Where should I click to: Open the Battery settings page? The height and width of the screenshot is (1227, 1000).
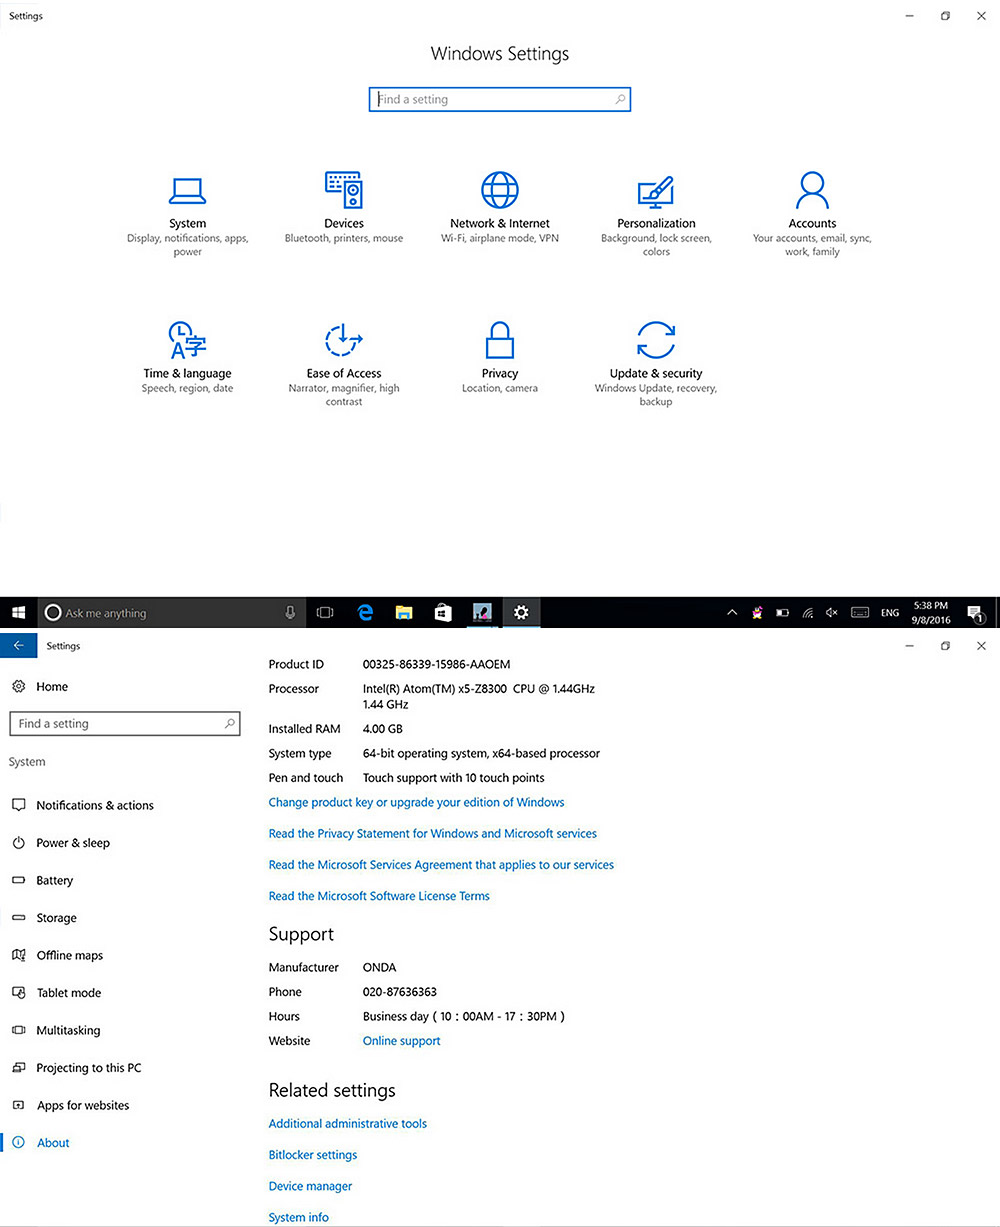pos(55,880)
